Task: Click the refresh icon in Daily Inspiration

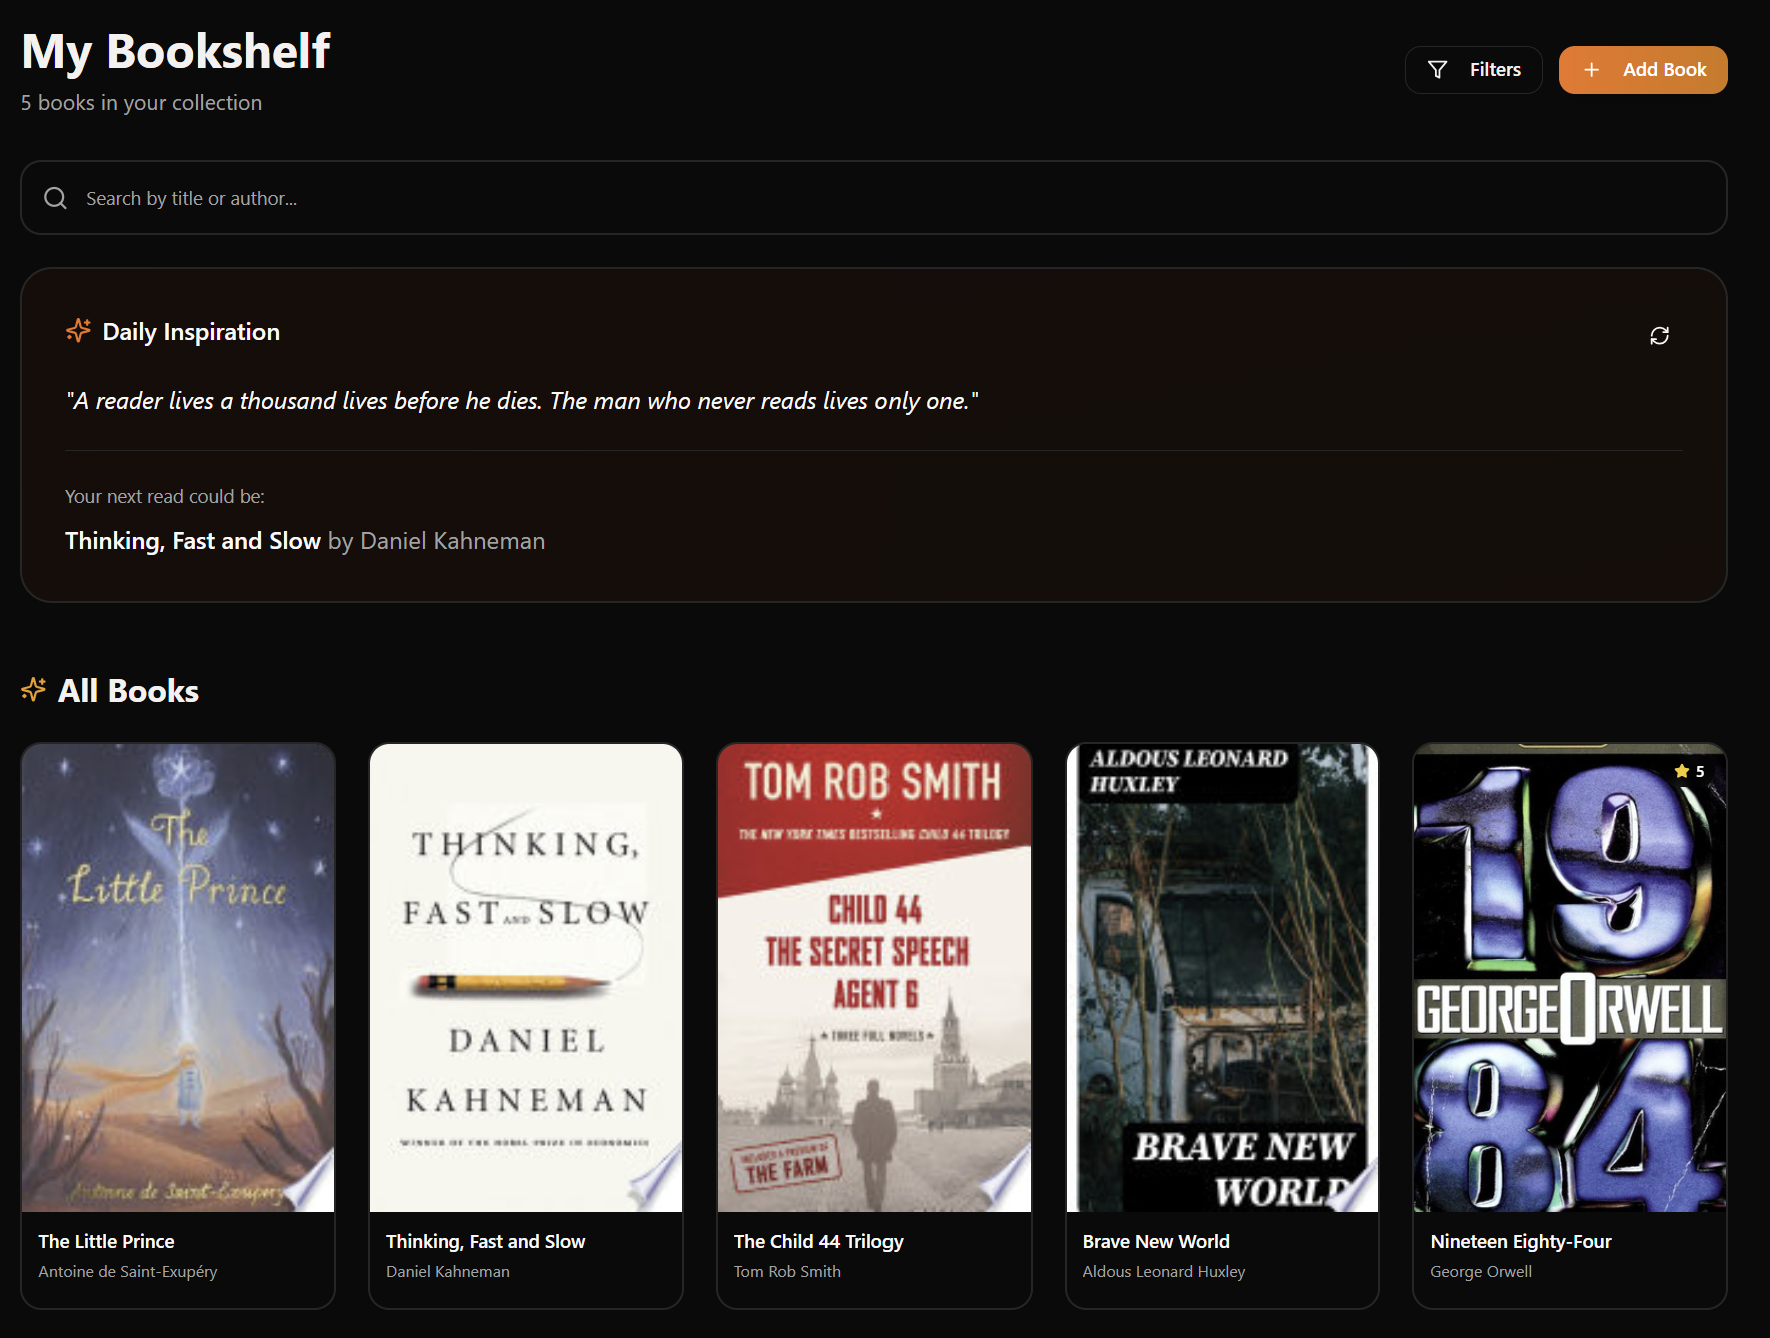Action: coord(1659,335)
